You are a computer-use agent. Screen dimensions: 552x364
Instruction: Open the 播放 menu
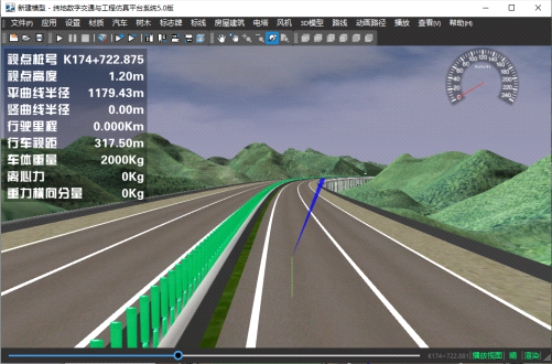point(402,23)
